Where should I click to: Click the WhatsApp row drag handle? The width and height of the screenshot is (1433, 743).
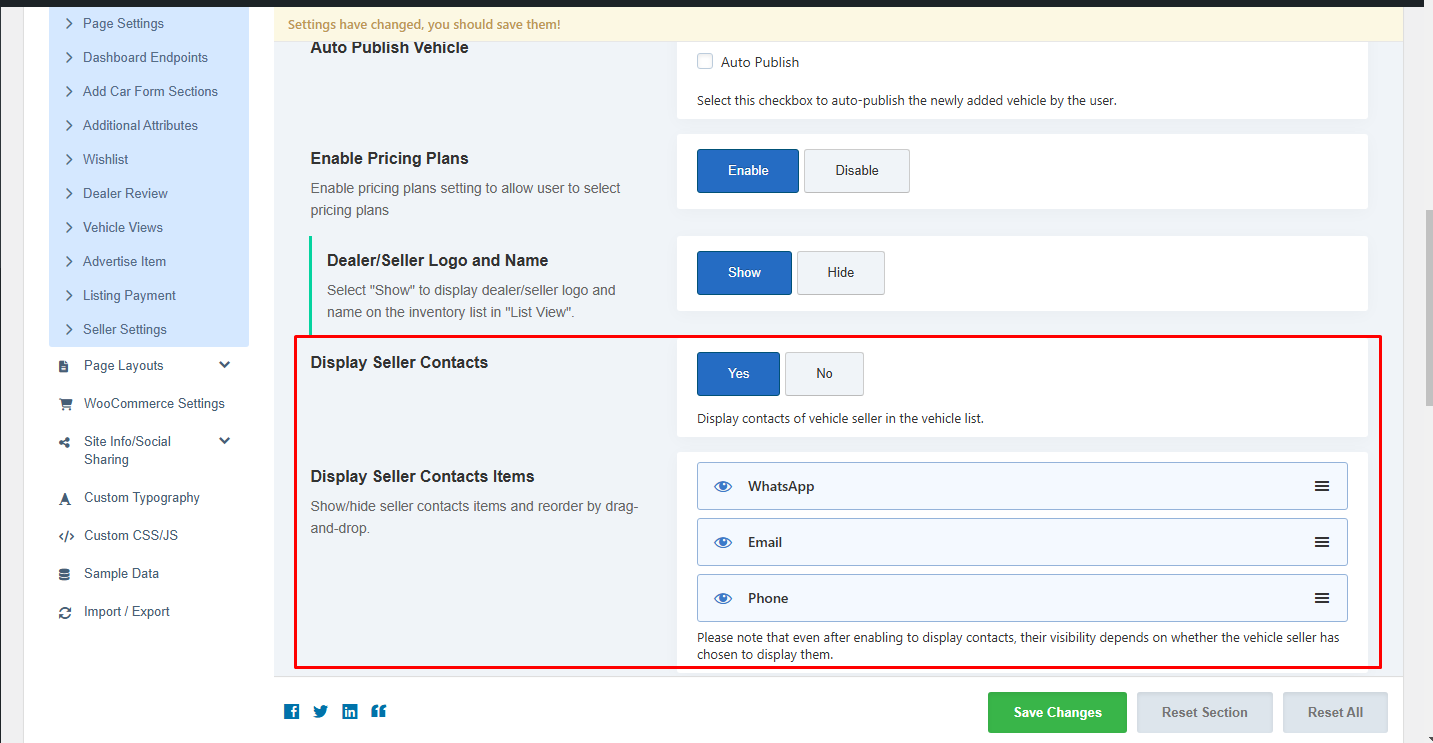coord(1322,486)
